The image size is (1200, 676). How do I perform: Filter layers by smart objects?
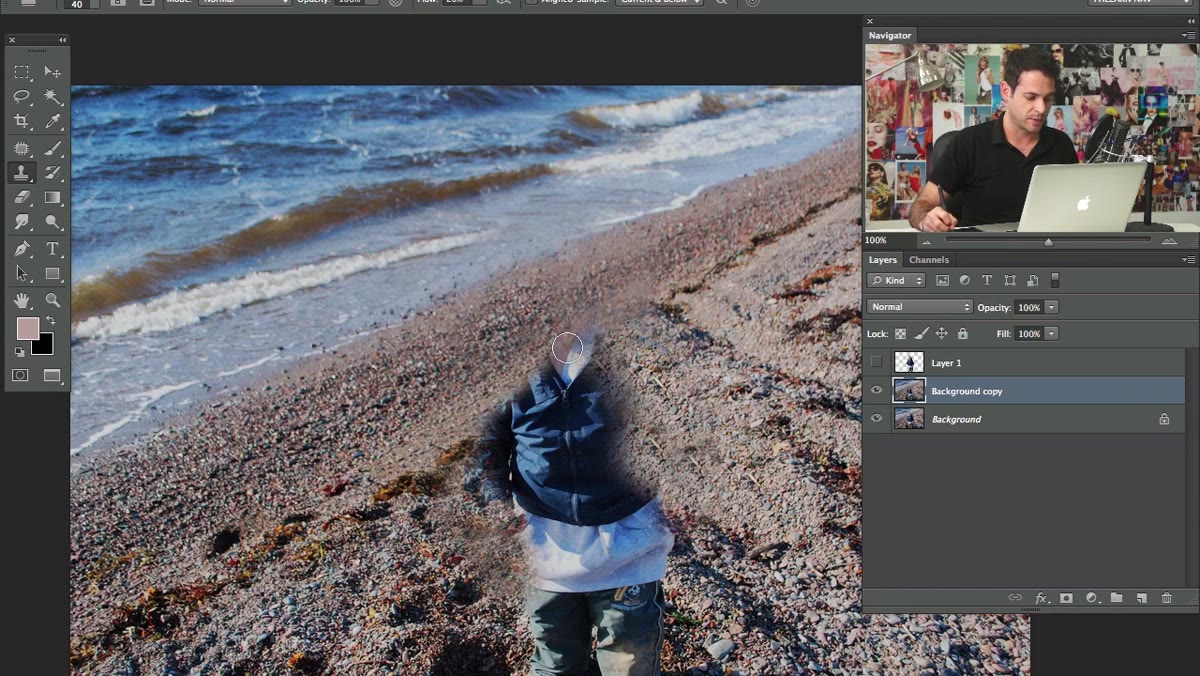[x=1032, y=281]
